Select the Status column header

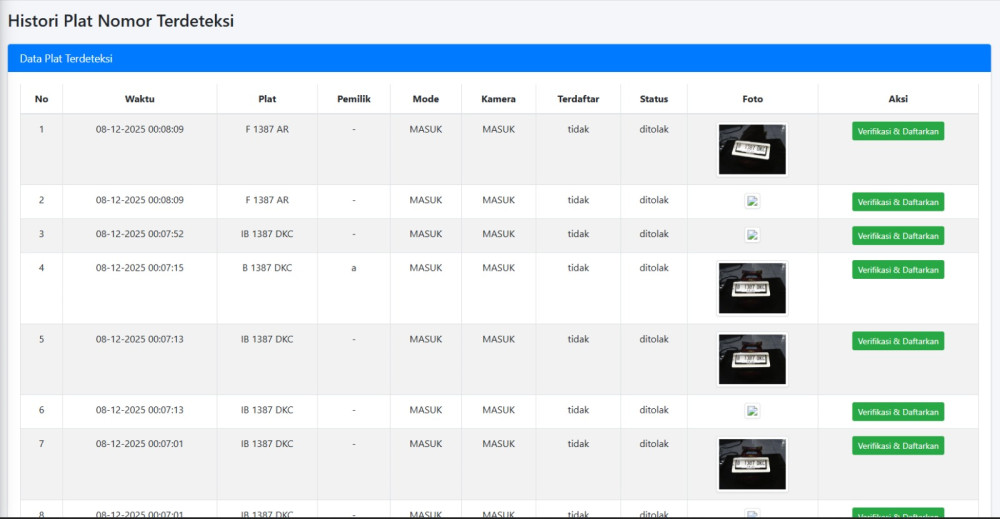click(654, 99)
